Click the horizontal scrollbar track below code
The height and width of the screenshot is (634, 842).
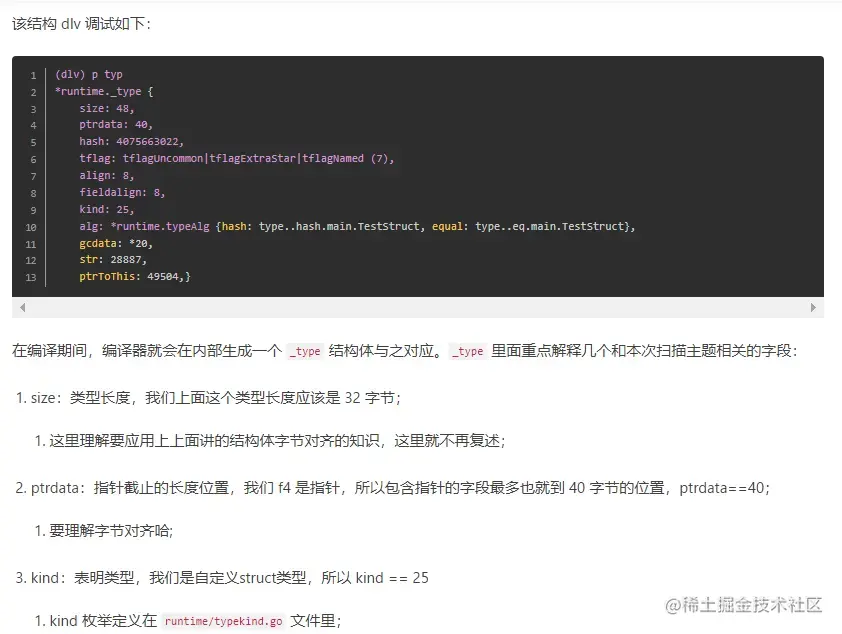[418, 308]
